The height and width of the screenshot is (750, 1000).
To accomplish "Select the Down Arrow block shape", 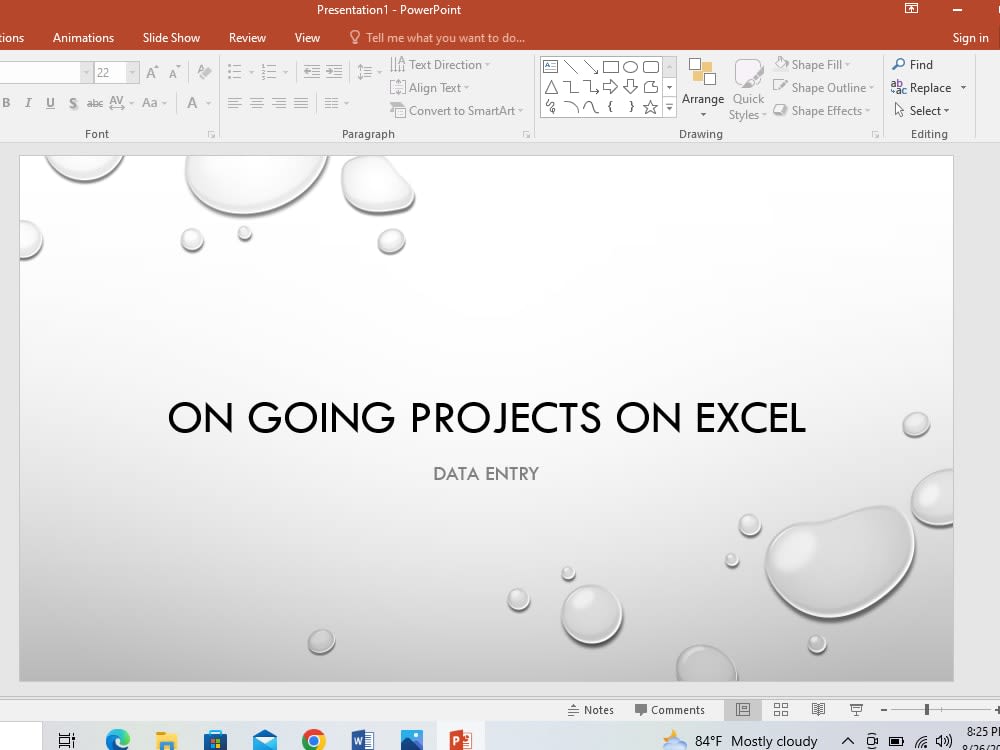I will click(631, 87).
